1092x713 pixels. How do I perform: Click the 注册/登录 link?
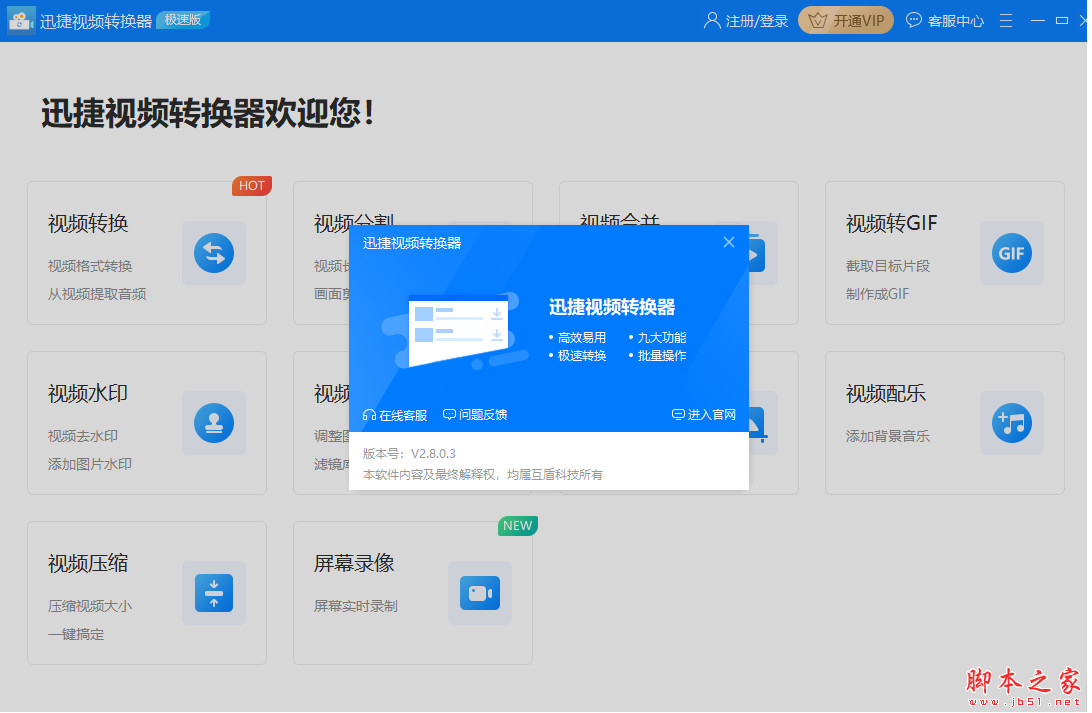(756, 20)
